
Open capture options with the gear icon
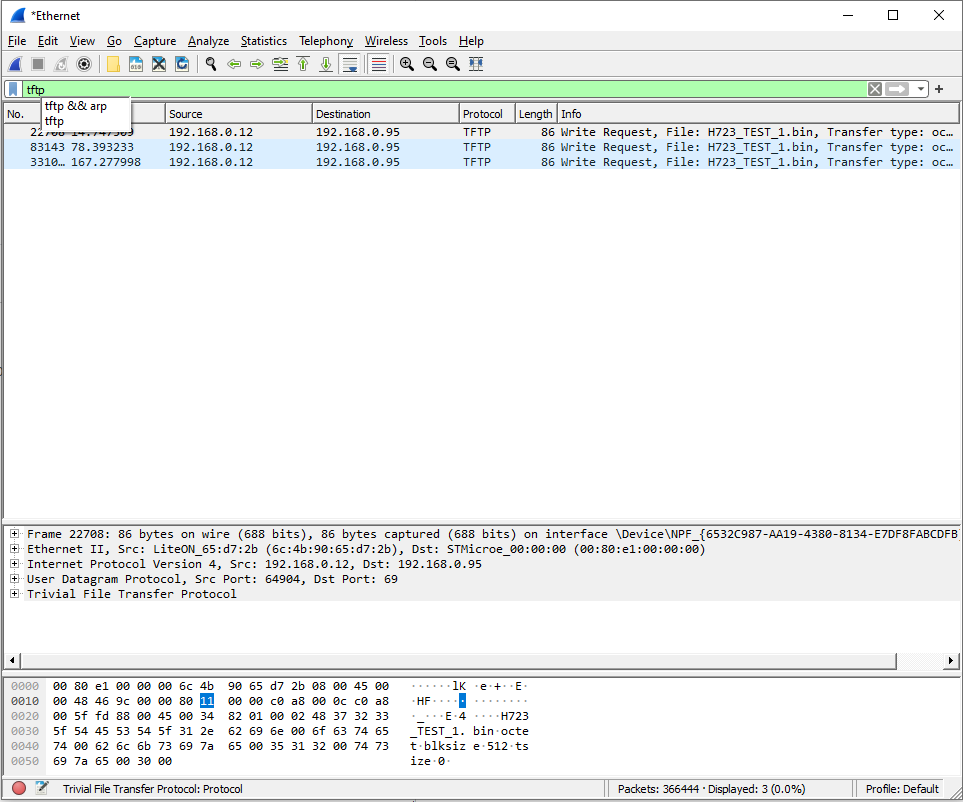point(84,63)
